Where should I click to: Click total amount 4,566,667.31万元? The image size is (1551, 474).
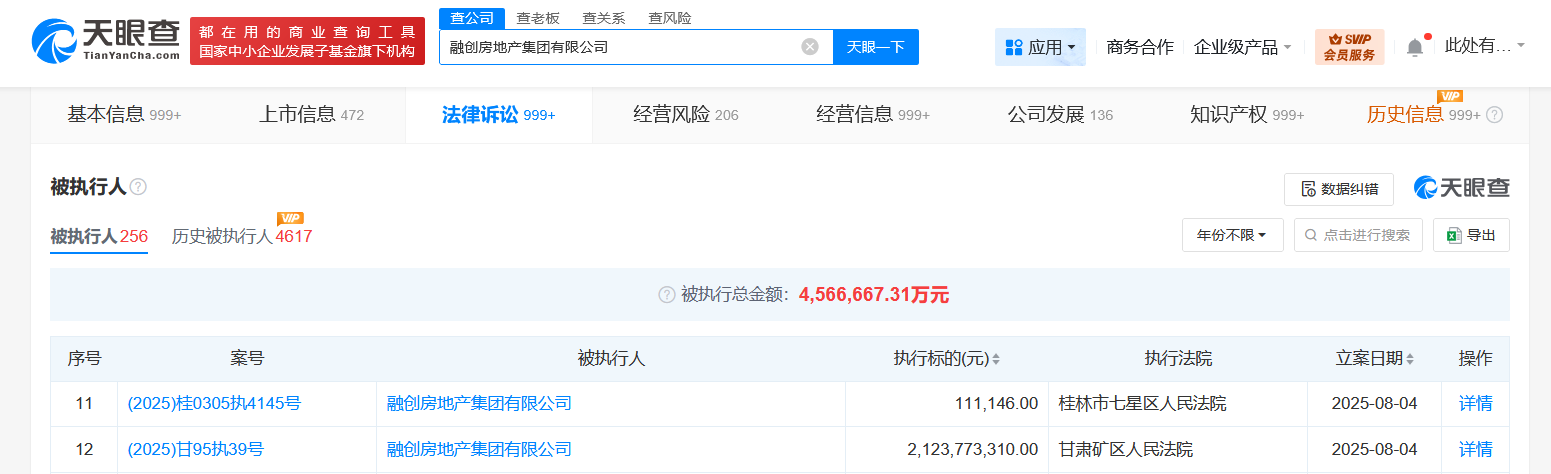click(x=874, y=295)
